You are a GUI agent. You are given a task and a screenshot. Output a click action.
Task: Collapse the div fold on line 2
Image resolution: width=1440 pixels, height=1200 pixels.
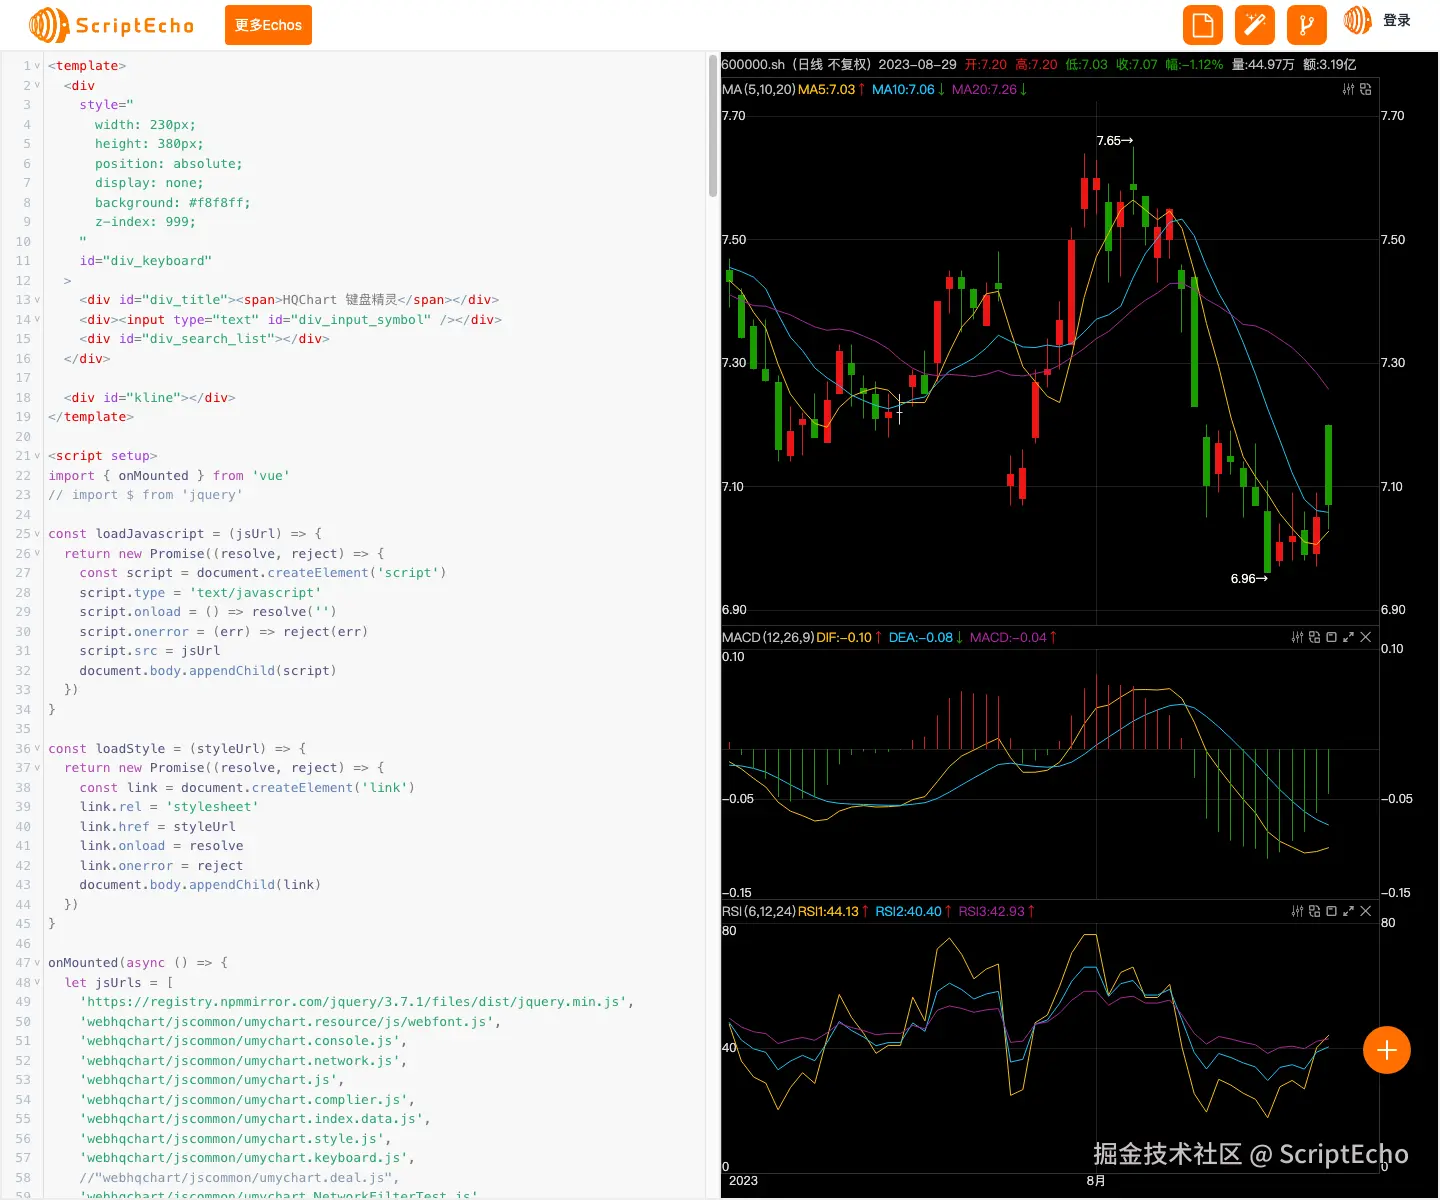pos(38,86)
